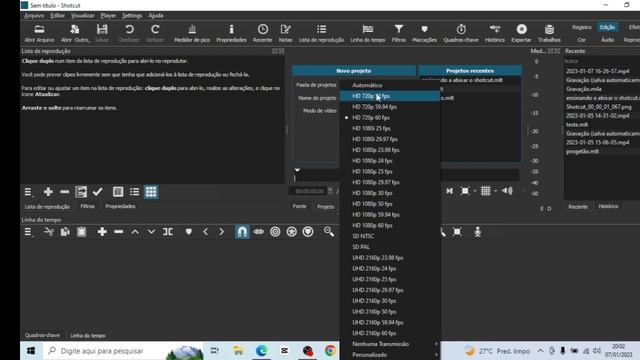The width and height of the screenshot is (640, 360).
Task: Toggle timeline snapping magnet button
Action: (x=242, y=232)
